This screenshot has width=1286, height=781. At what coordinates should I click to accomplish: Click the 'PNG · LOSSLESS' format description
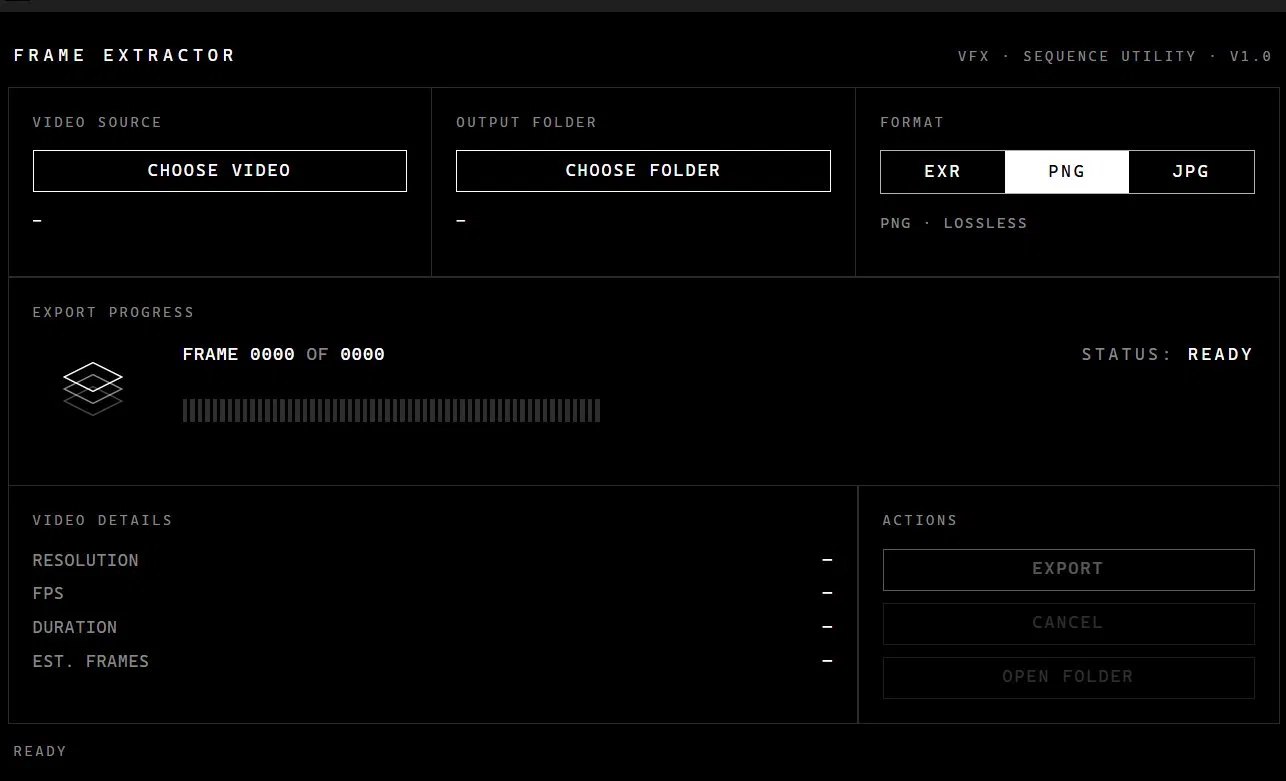(x=954, y=224)
